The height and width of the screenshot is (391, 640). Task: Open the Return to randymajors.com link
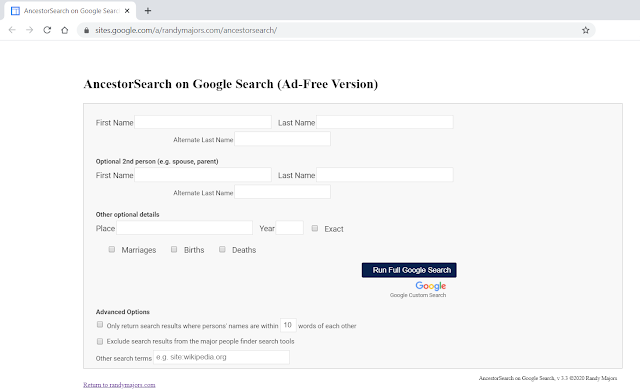pyautogui.click(x=119, y=385)
